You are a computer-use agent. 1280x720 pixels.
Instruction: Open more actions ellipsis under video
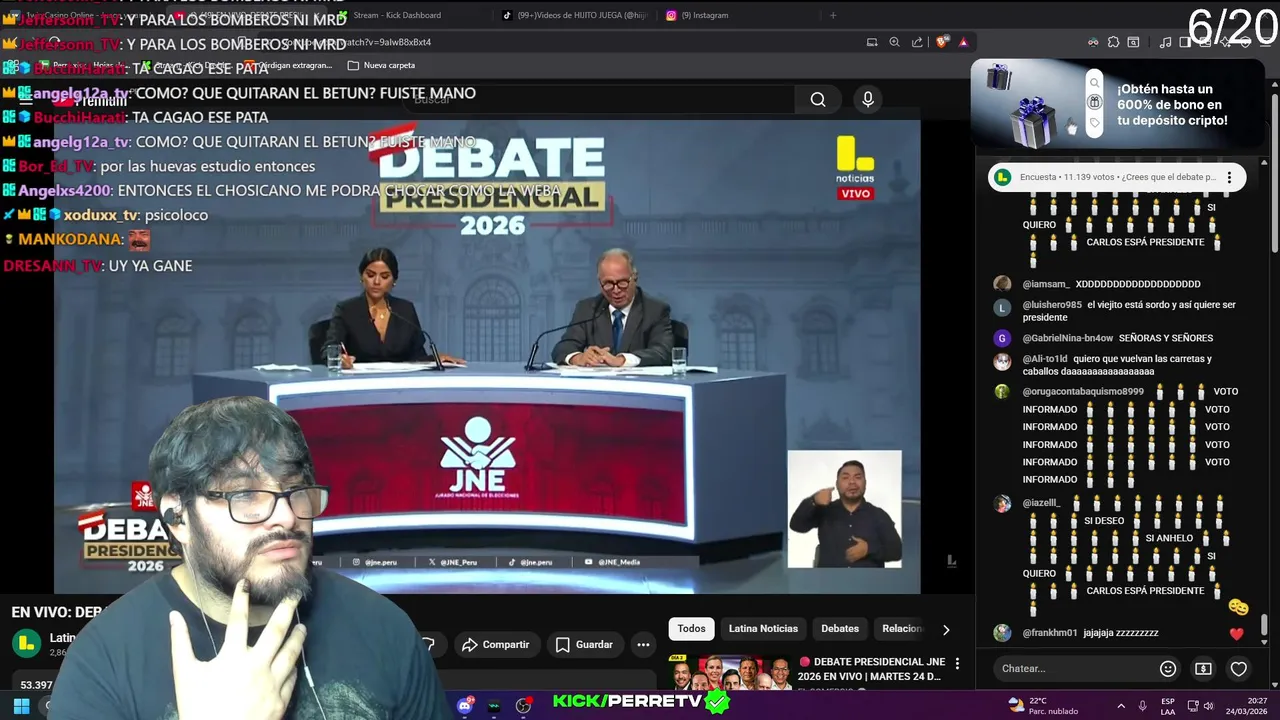(643, 645)
